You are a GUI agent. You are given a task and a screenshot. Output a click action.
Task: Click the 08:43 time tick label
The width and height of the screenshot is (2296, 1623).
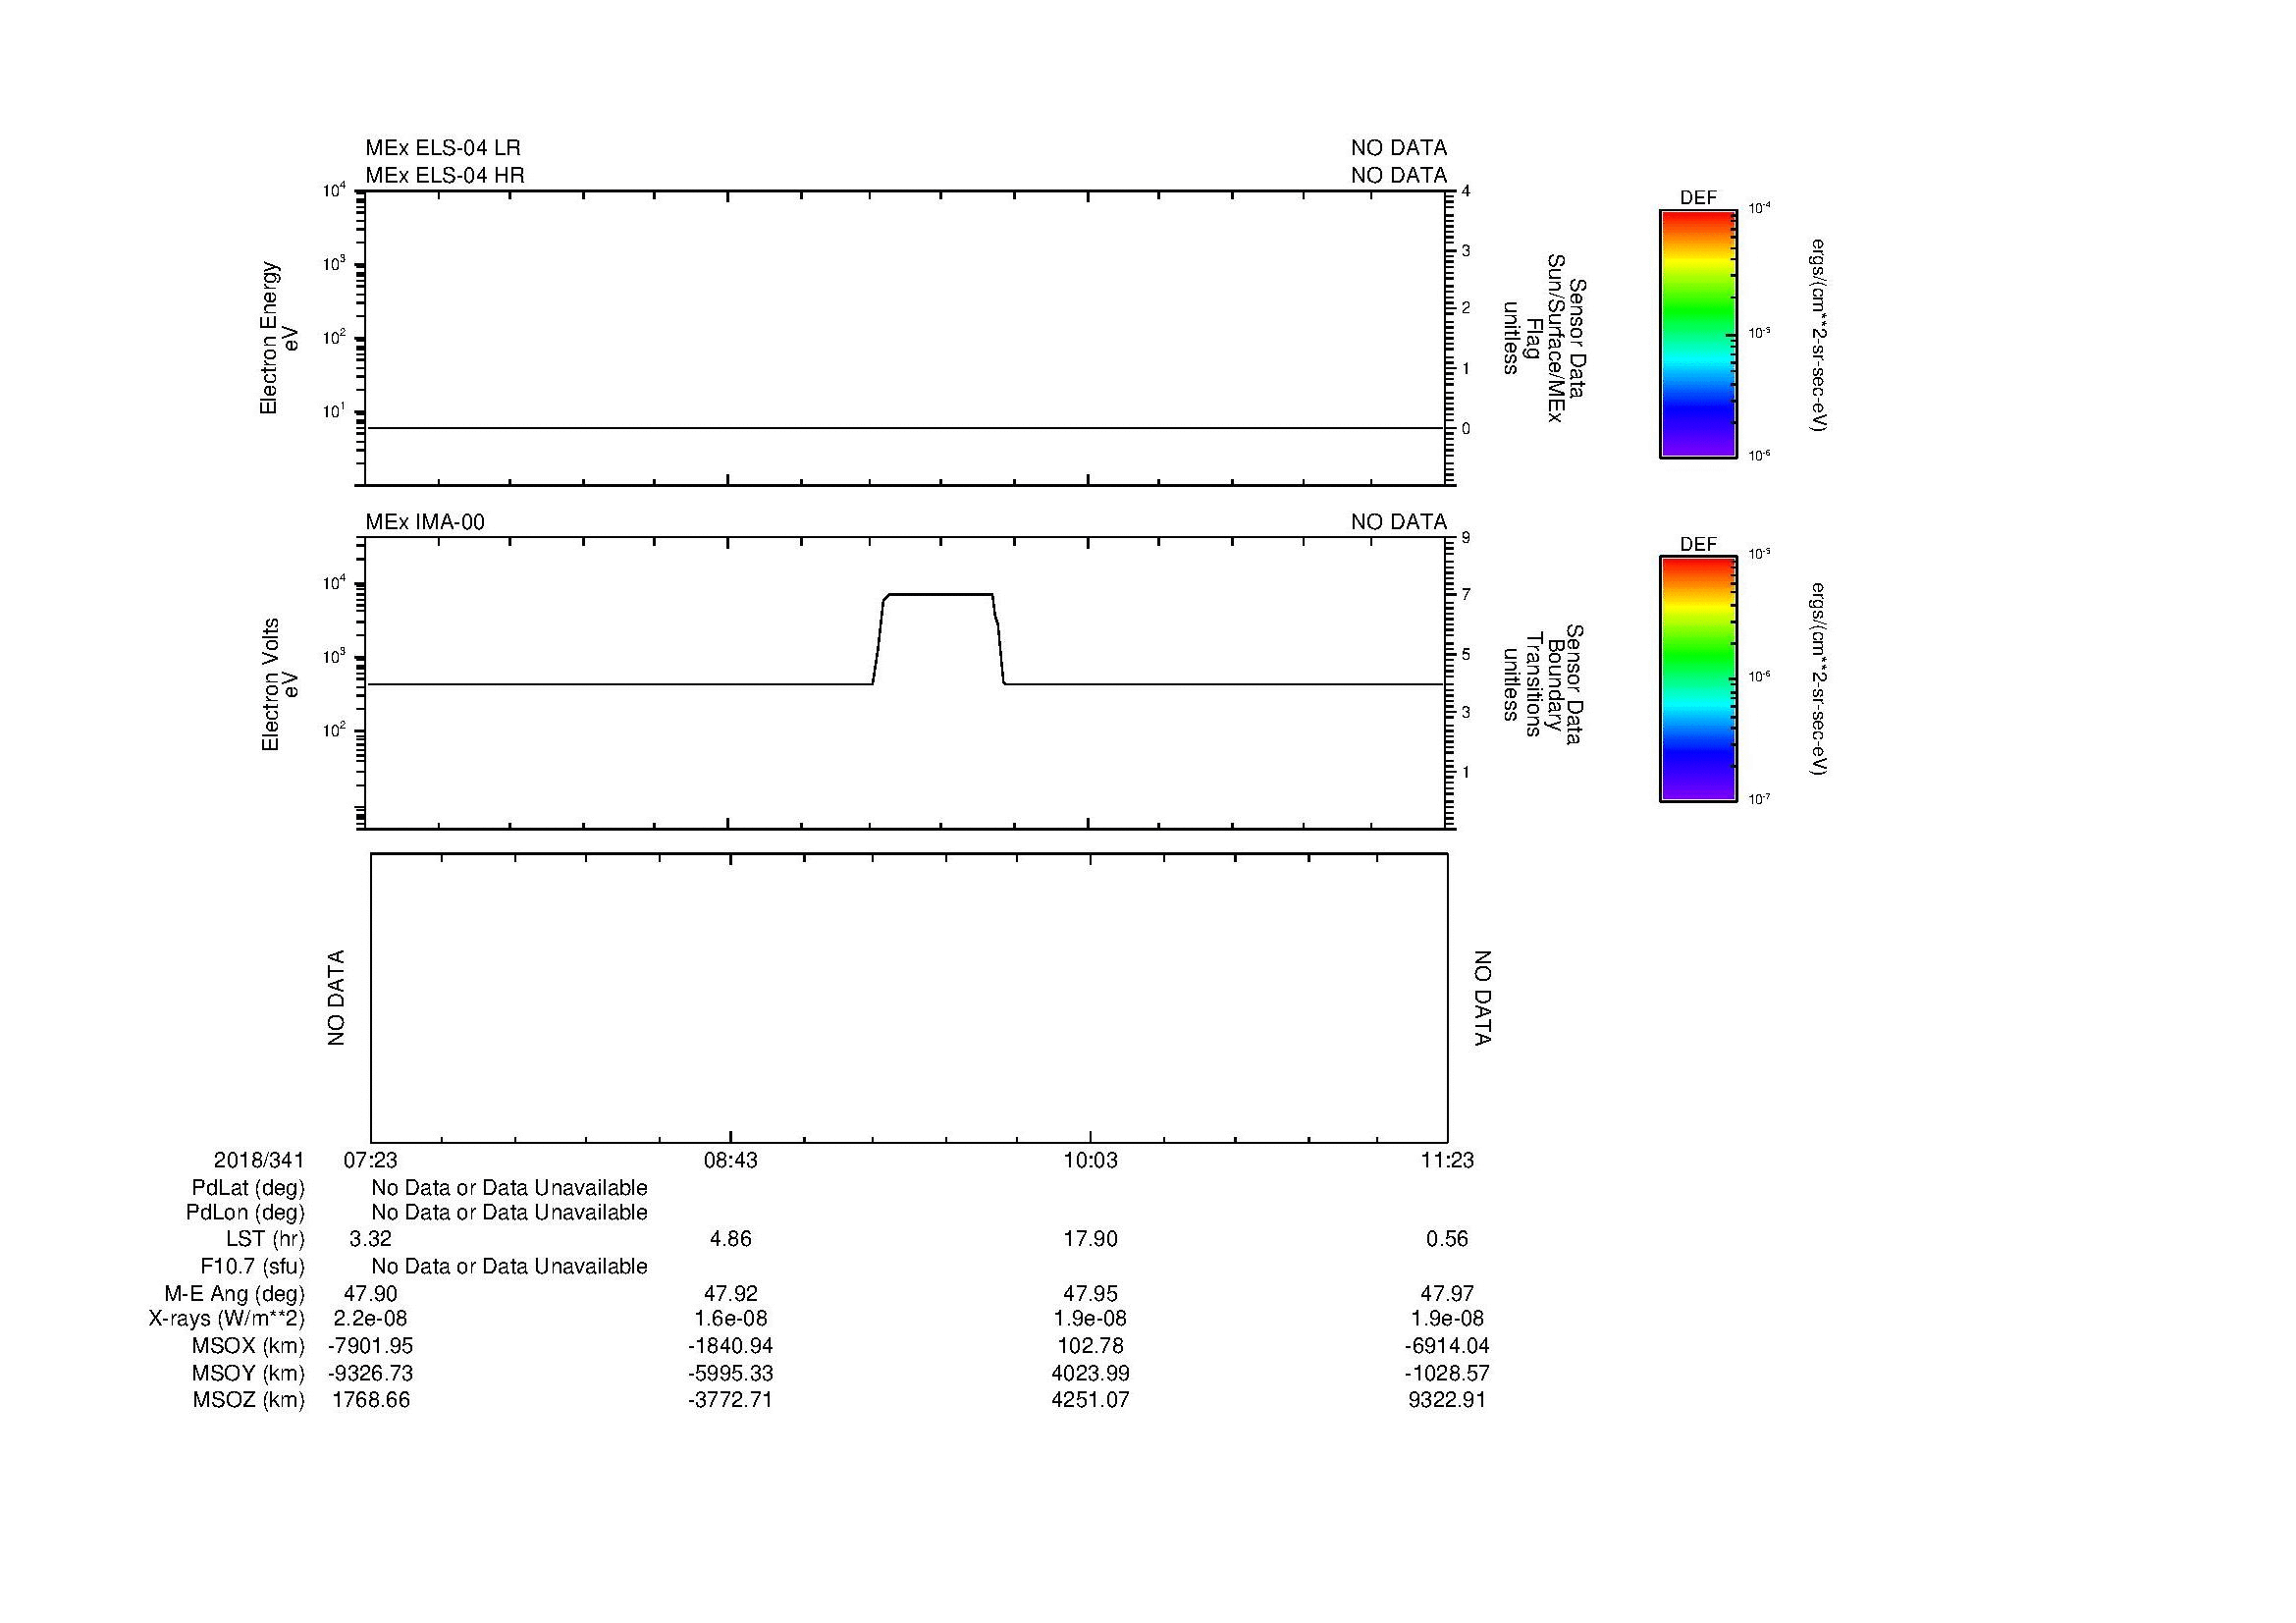click(731, 1160)
